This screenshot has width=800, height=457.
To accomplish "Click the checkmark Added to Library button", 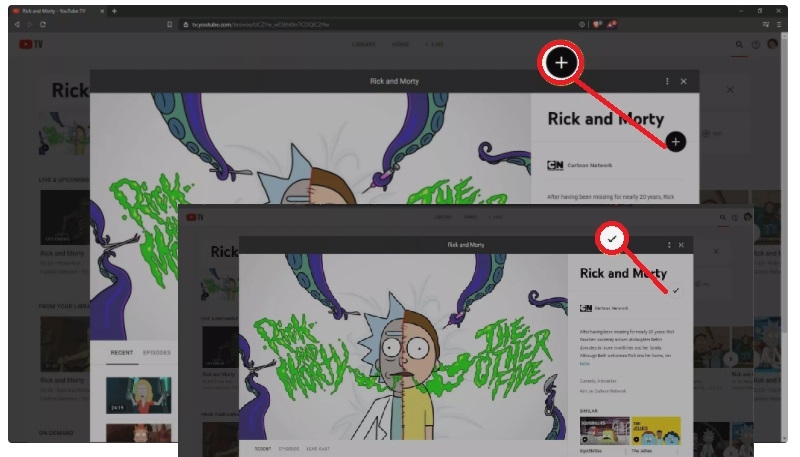I will (x=676, y=290).
